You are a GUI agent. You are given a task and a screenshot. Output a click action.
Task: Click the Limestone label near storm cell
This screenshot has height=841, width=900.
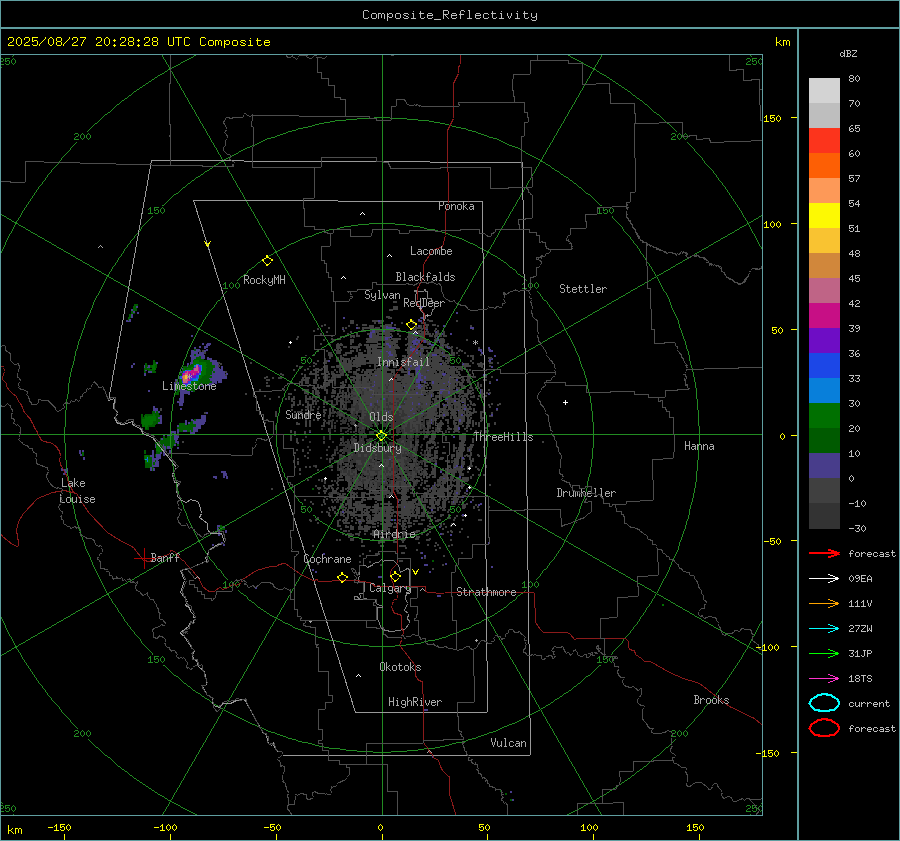tap(189, 386)
